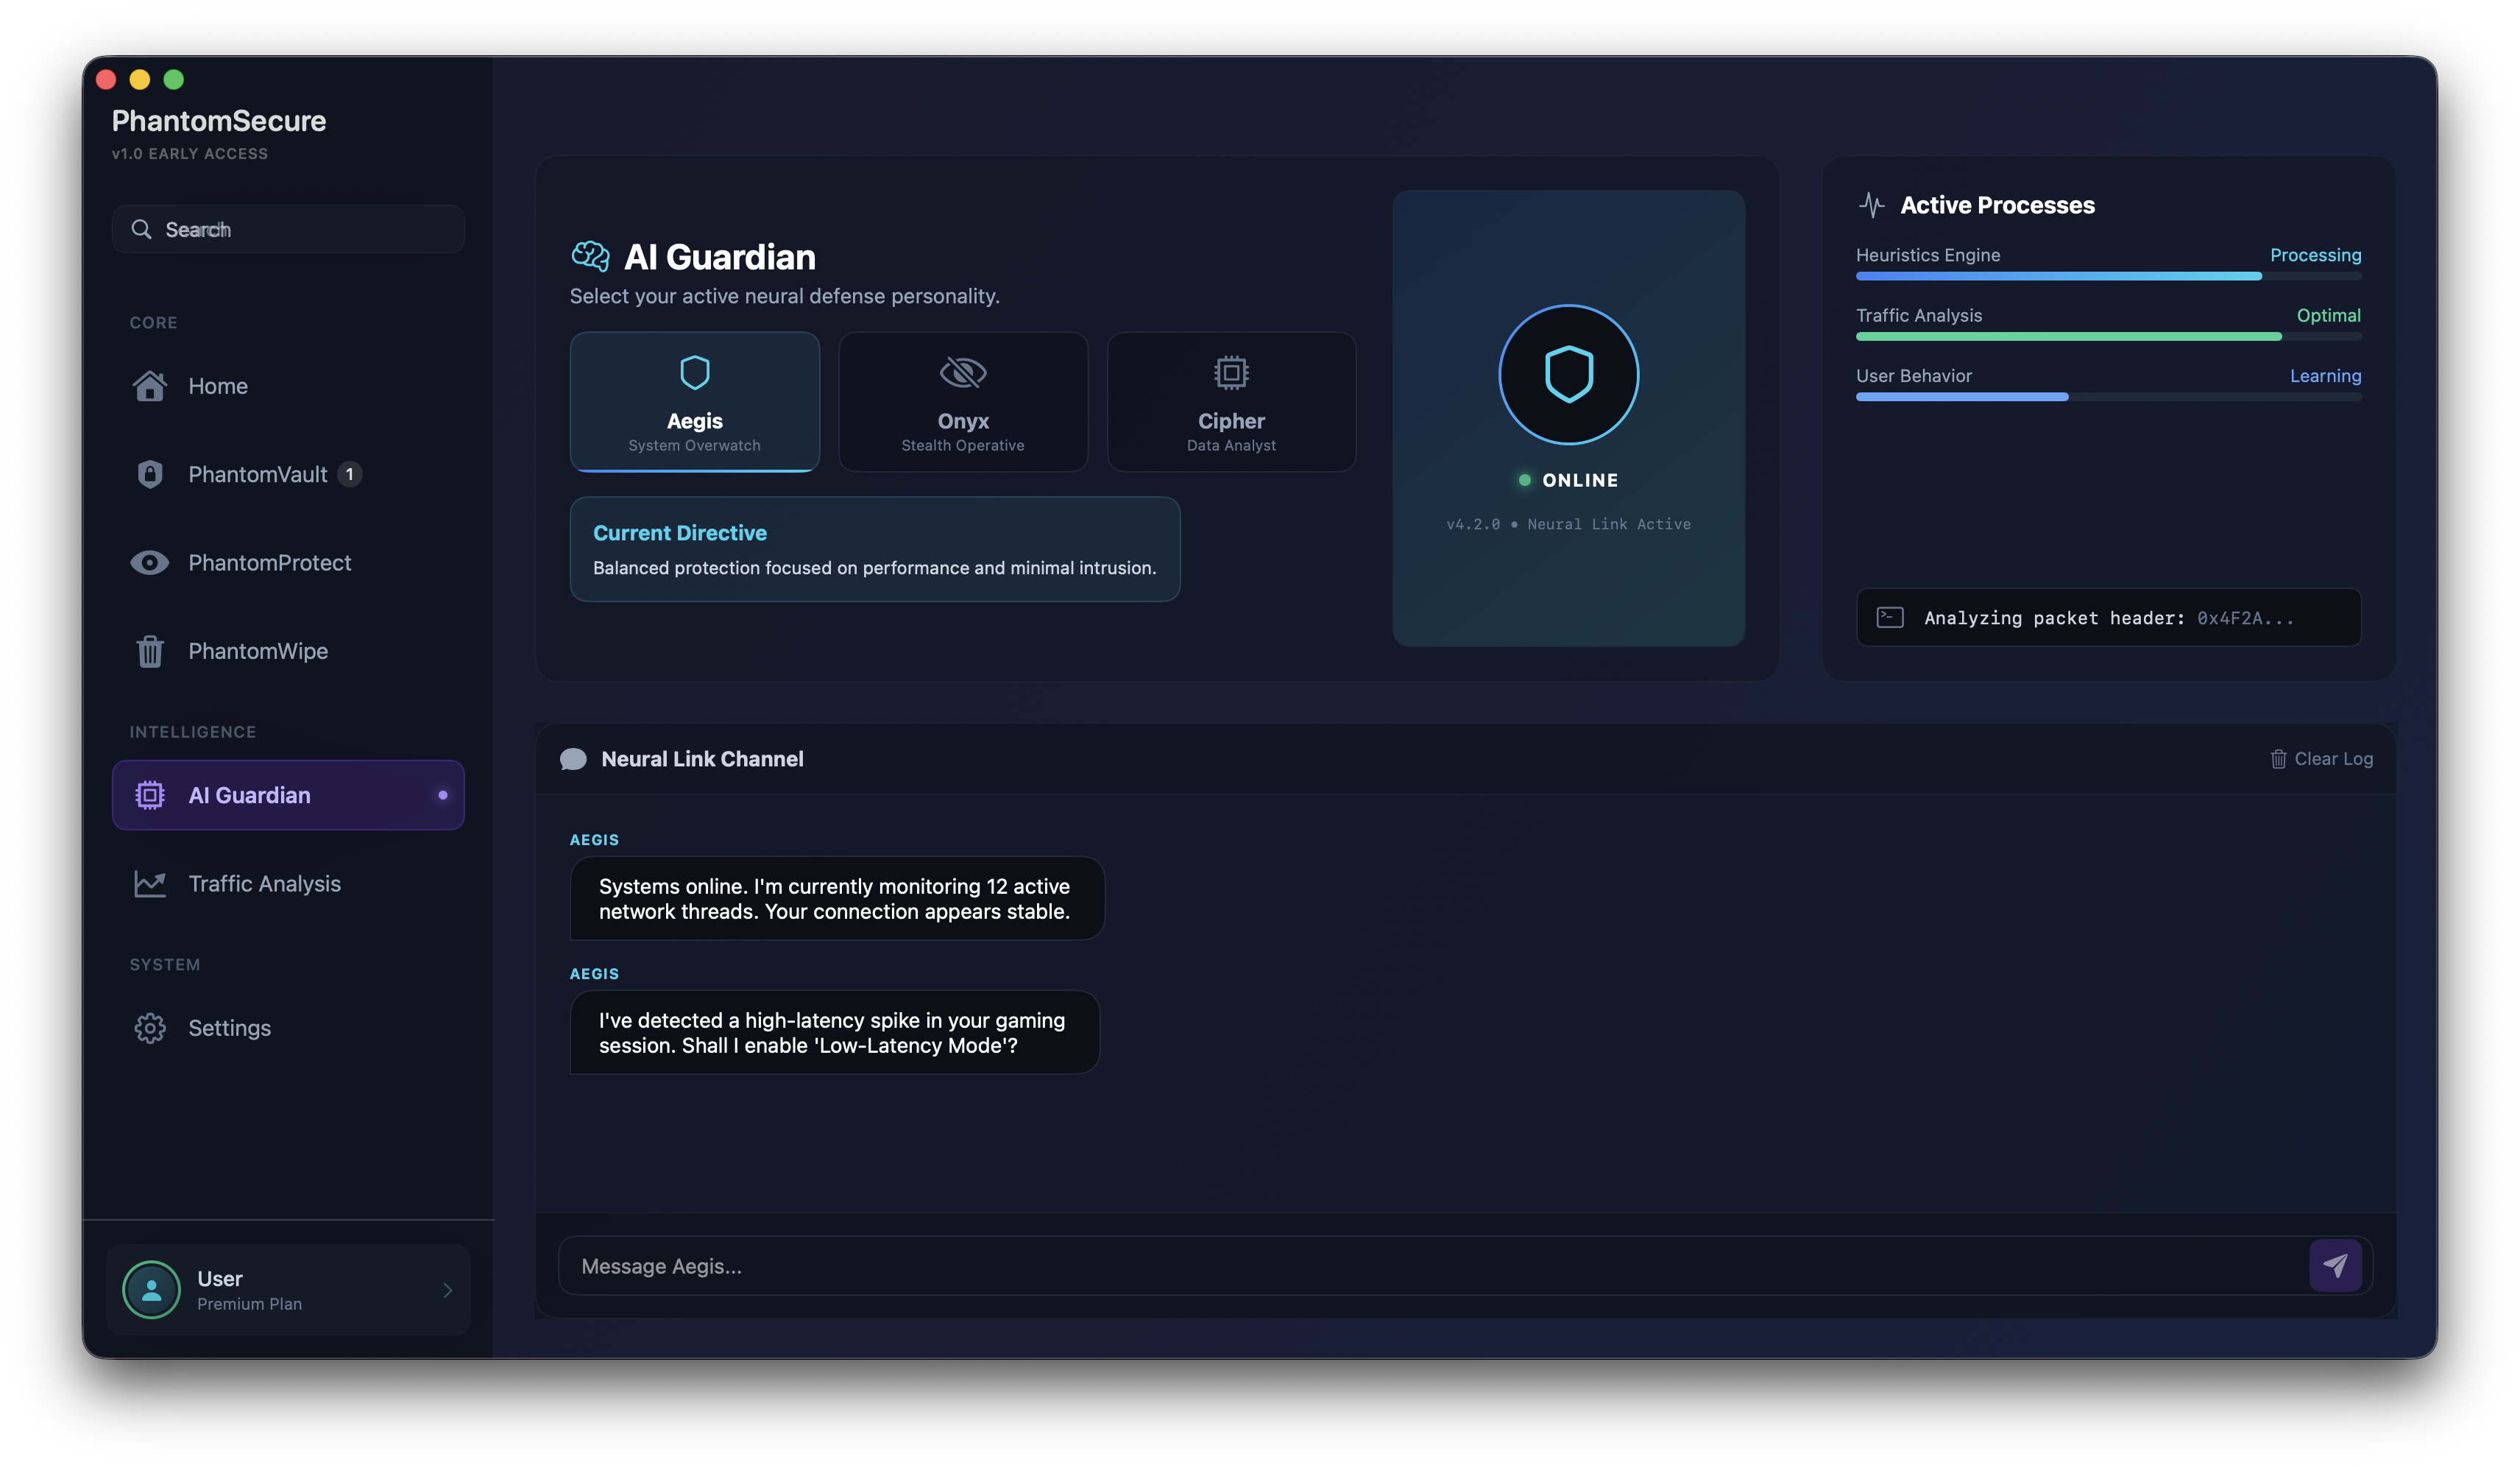Click the brain icon next to AI Guardian heading

pos(591,256)
